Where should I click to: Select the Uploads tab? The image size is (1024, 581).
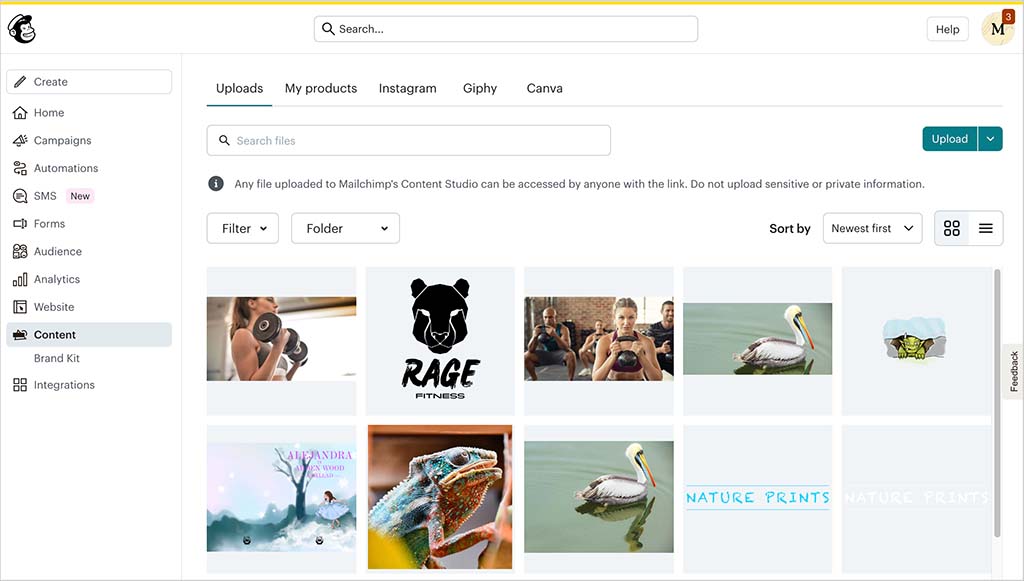point(239,88)
